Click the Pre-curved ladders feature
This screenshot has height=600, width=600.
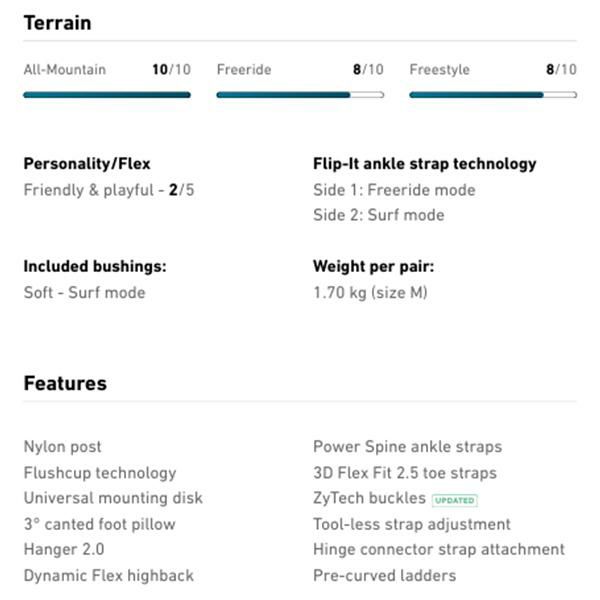click(384, 575)
